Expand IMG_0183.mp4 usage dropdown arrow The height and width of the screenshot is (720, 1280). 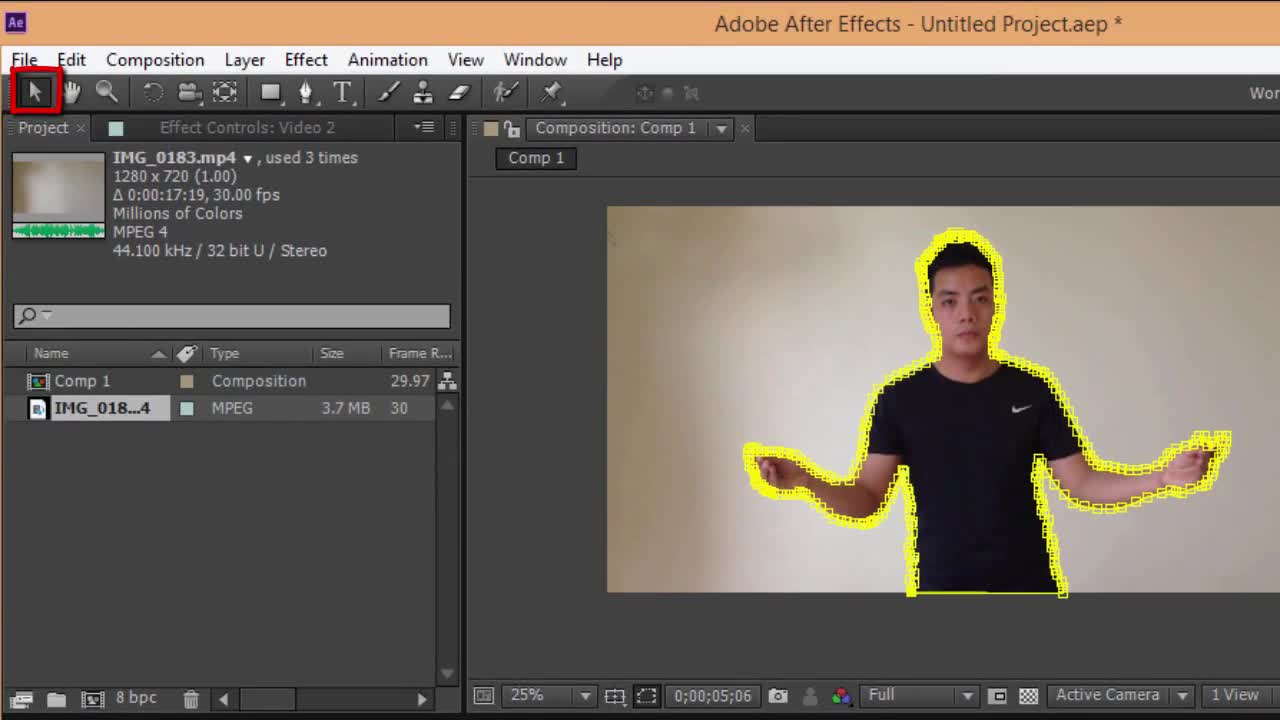[247, 159]
